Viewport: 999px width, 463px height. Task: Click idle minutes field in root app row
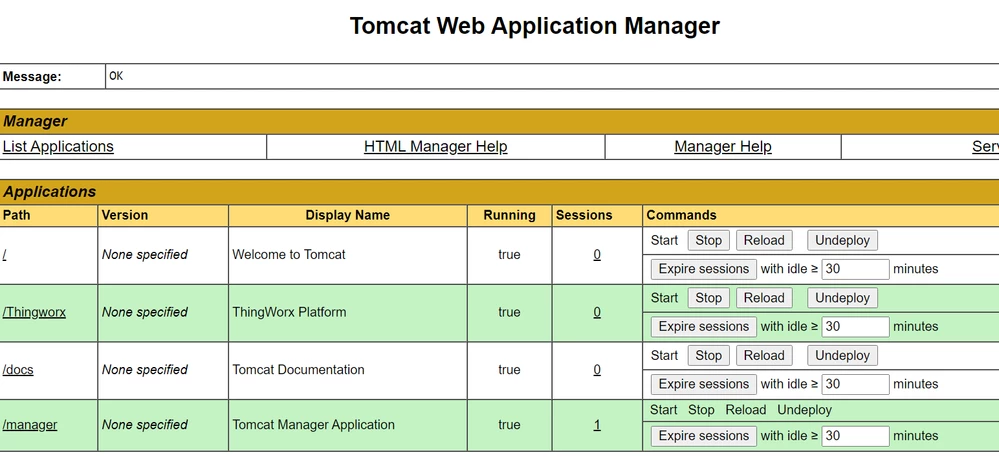point(856,269)
